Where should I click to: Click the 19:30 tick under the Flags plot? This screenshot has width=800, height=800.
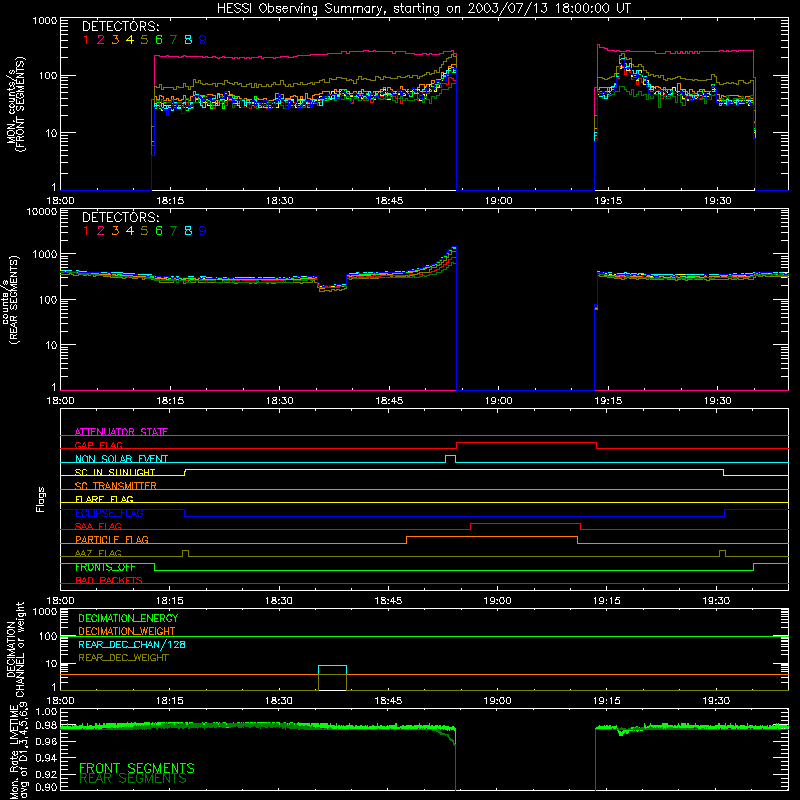716,601
